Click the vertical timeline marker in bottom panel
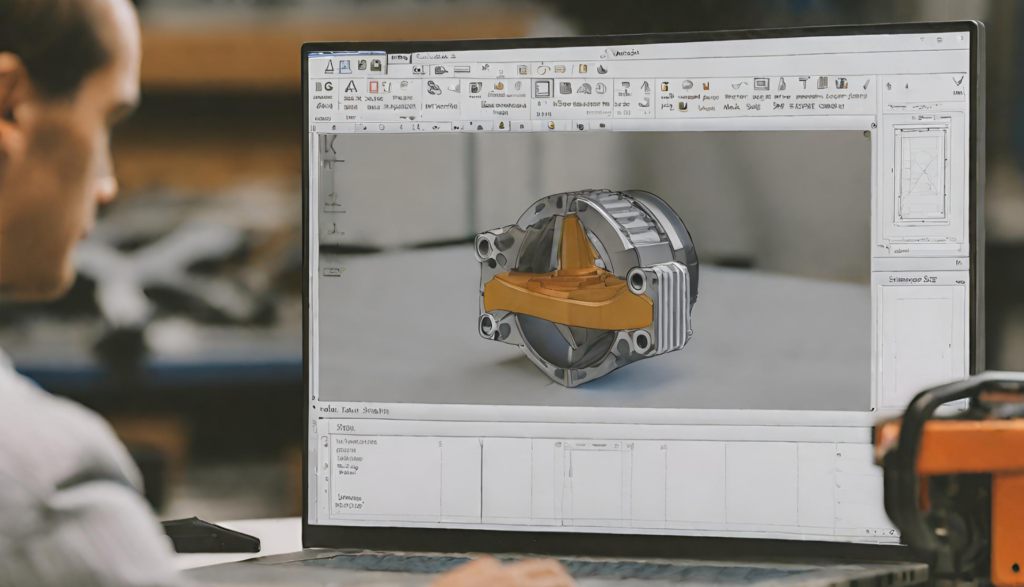This screenshot has height=587, width=1024. tap(481, 480)
